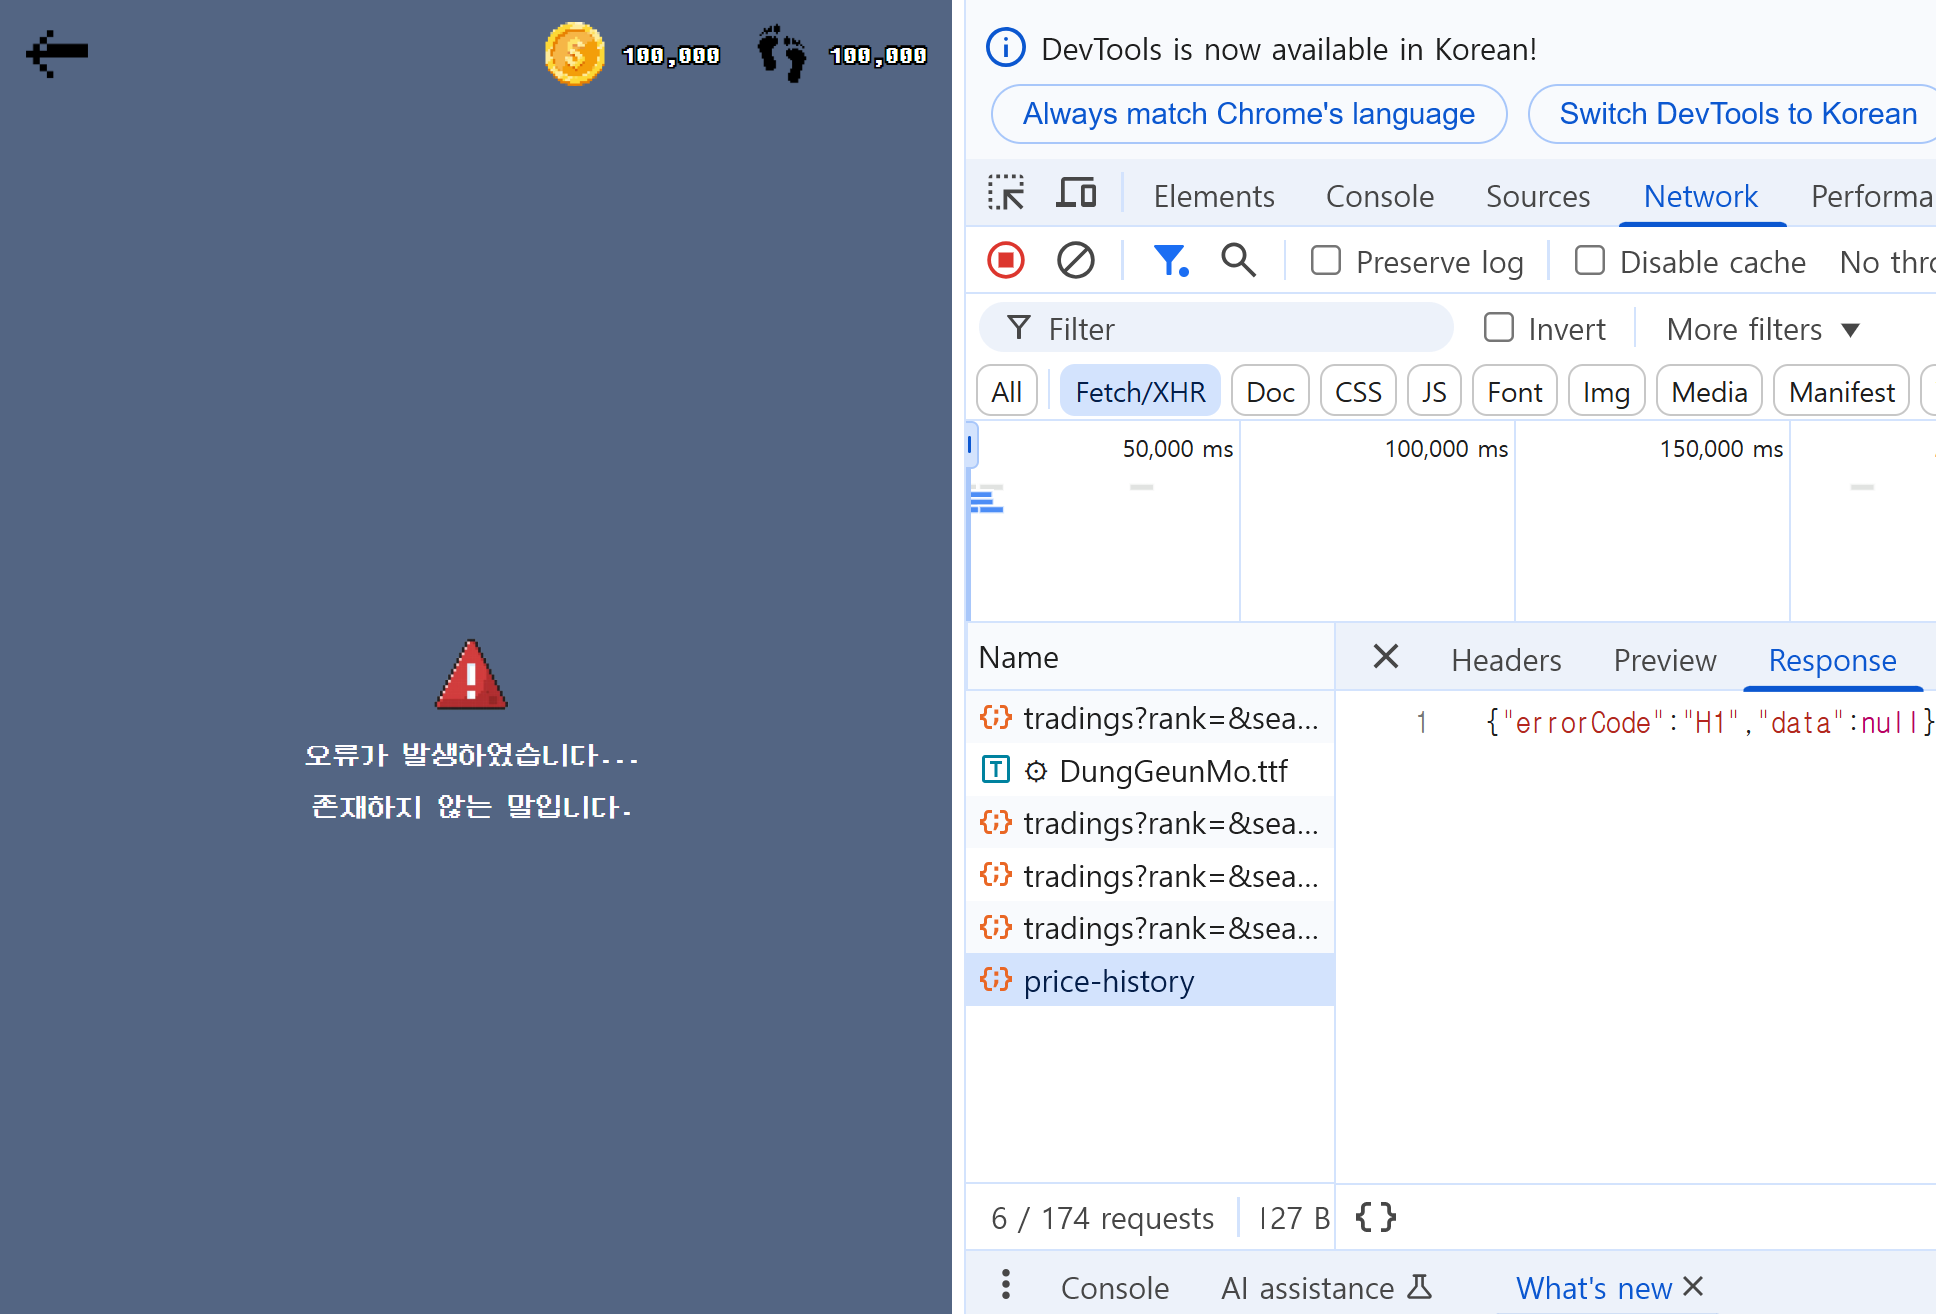Stop recording network log
This screenshot has width=1936, height=1314.
pyautogui.click(x=1006, y=261)
